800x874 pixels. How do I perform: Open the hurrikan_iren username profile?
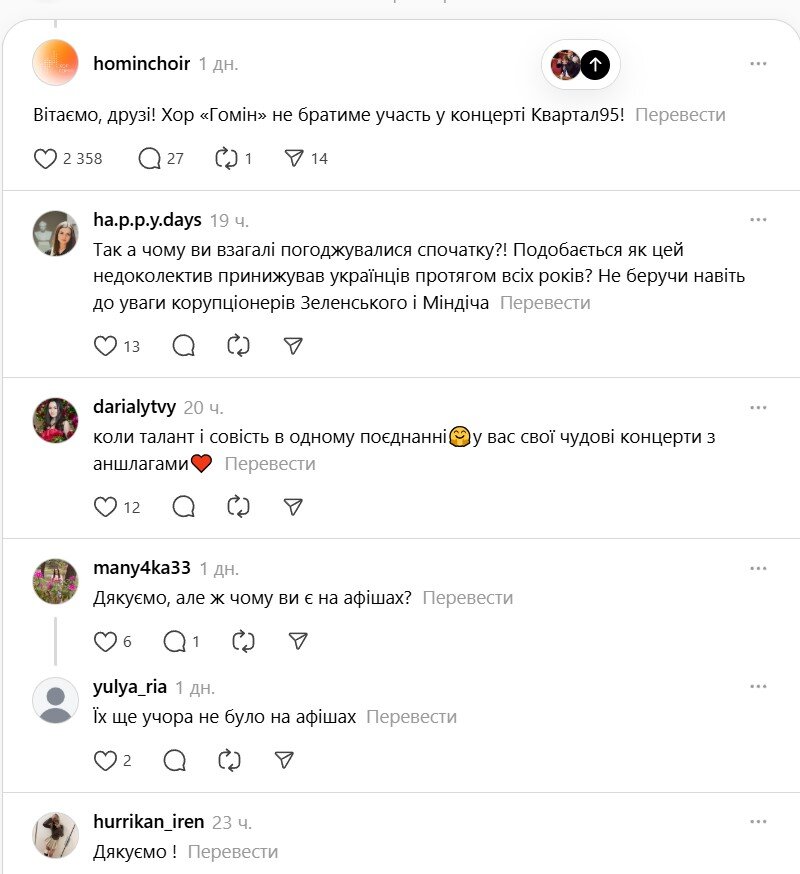148,822
